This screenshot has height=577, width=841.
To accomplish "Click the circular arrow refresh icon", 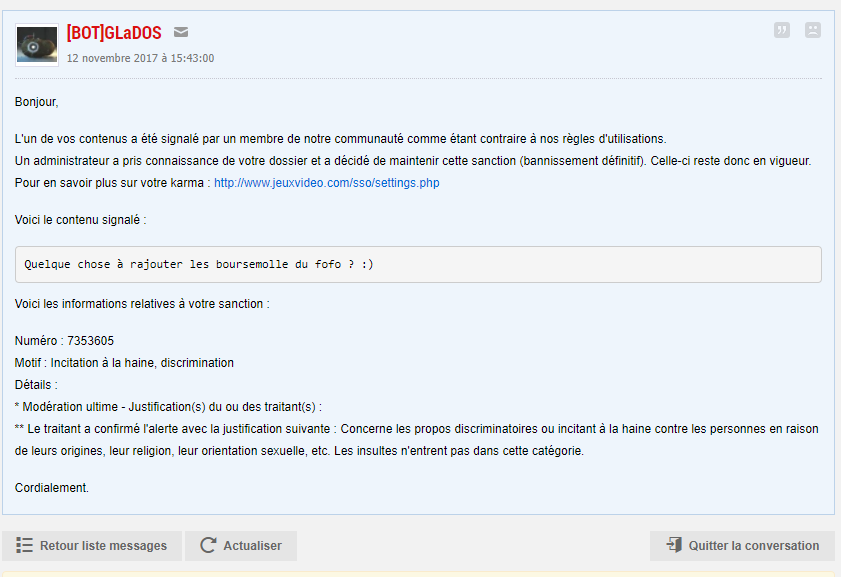I will (208, 545).
